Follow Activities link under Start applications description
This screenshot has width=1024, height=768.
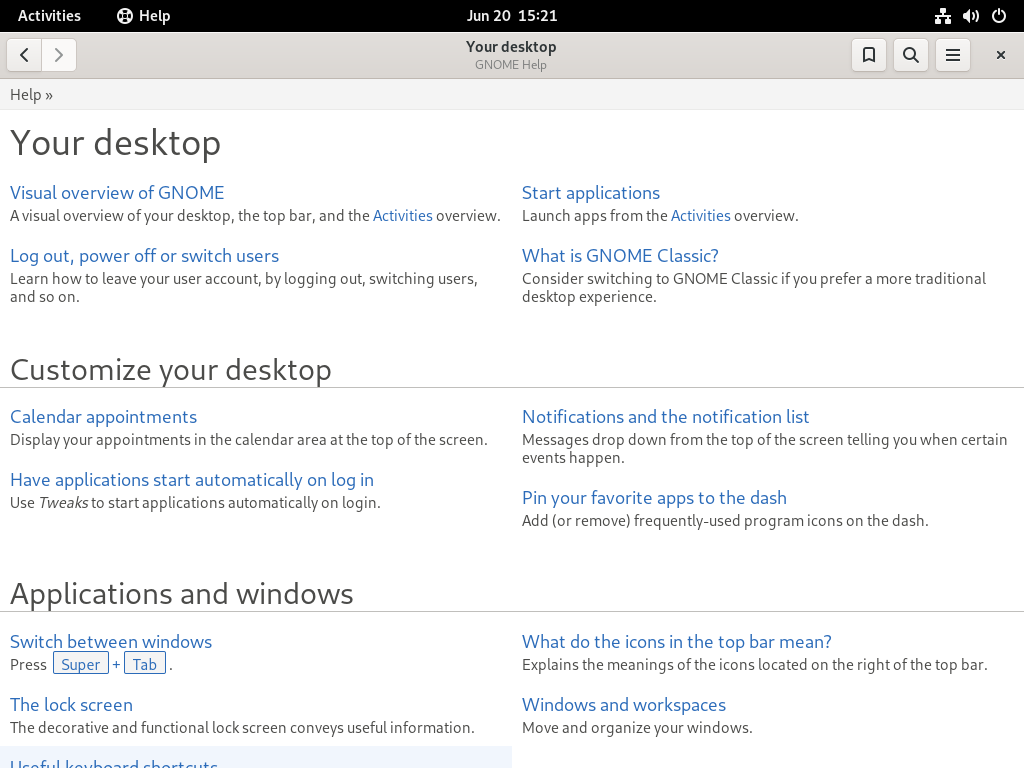700,216
